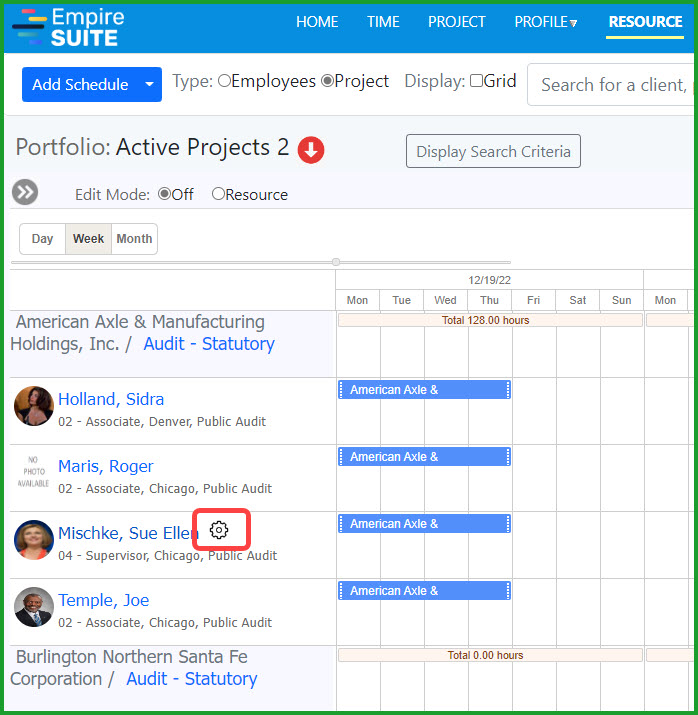The image size is (698, 715).
Task: Click the 12/19/22 week header
Action: (489, 280)
